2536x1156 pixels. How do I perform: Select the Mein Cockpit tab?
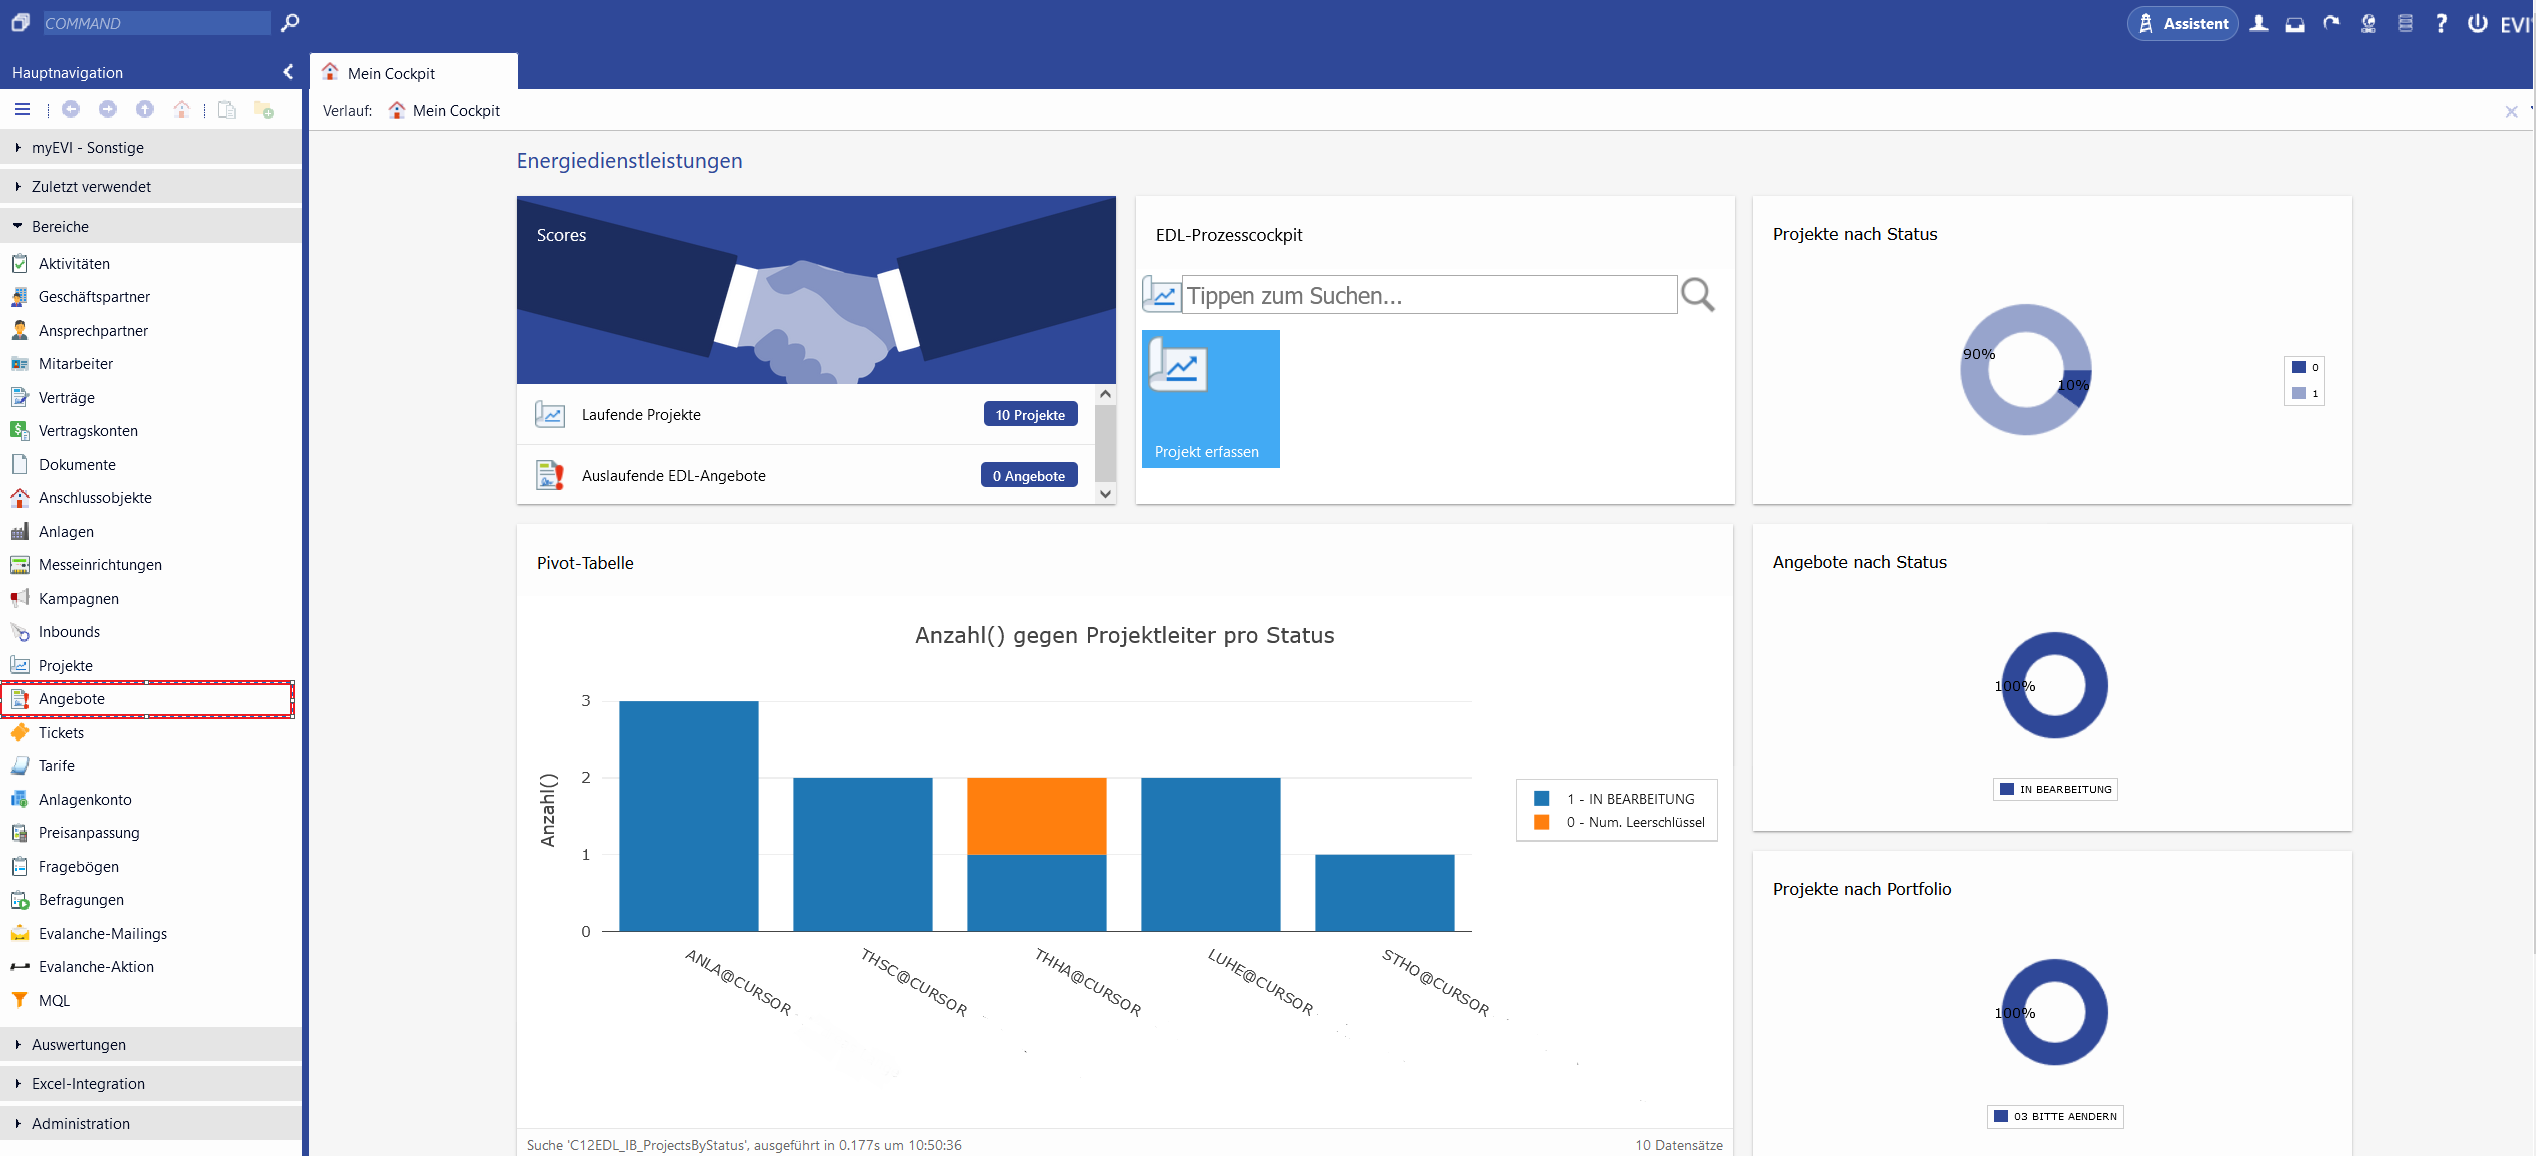pos(391,73)
